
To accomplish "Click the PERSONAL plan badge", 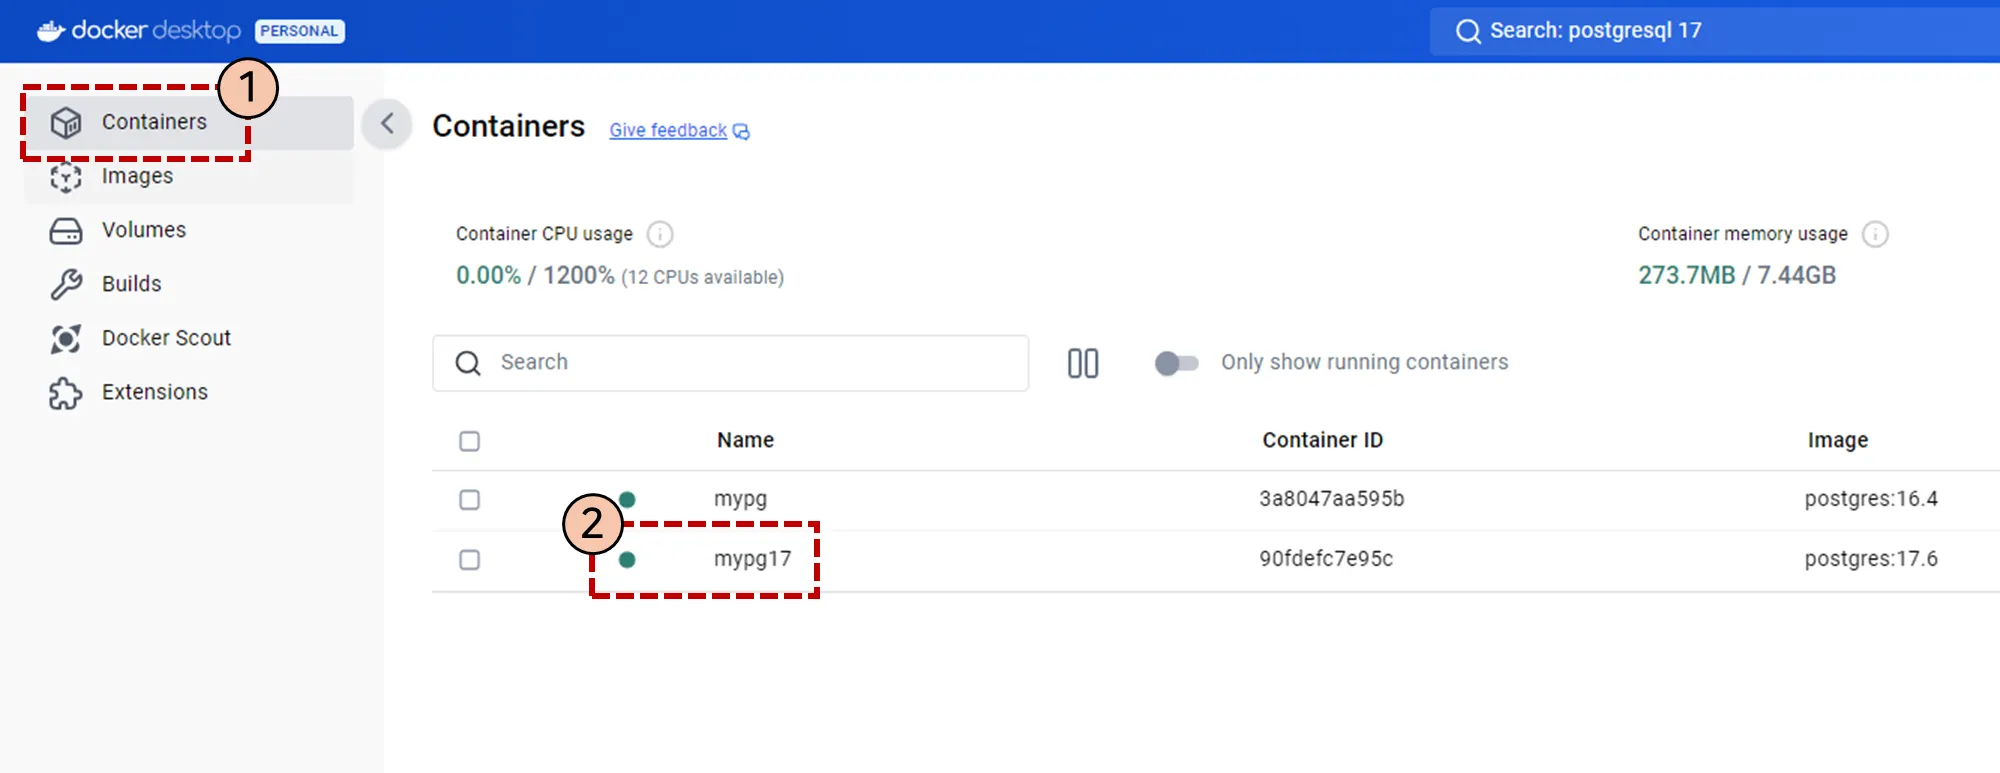I will click(300, 31).
